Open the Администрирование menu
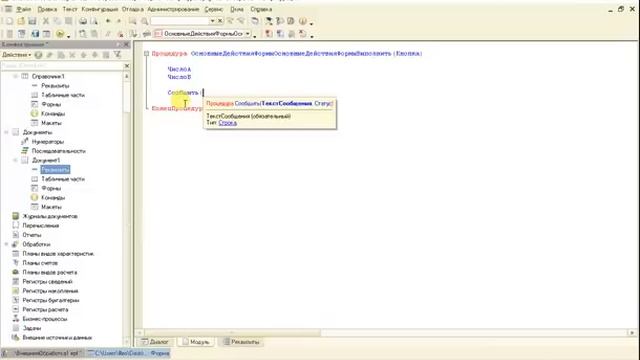Screen dimensions: 640x360 point(173,9)
